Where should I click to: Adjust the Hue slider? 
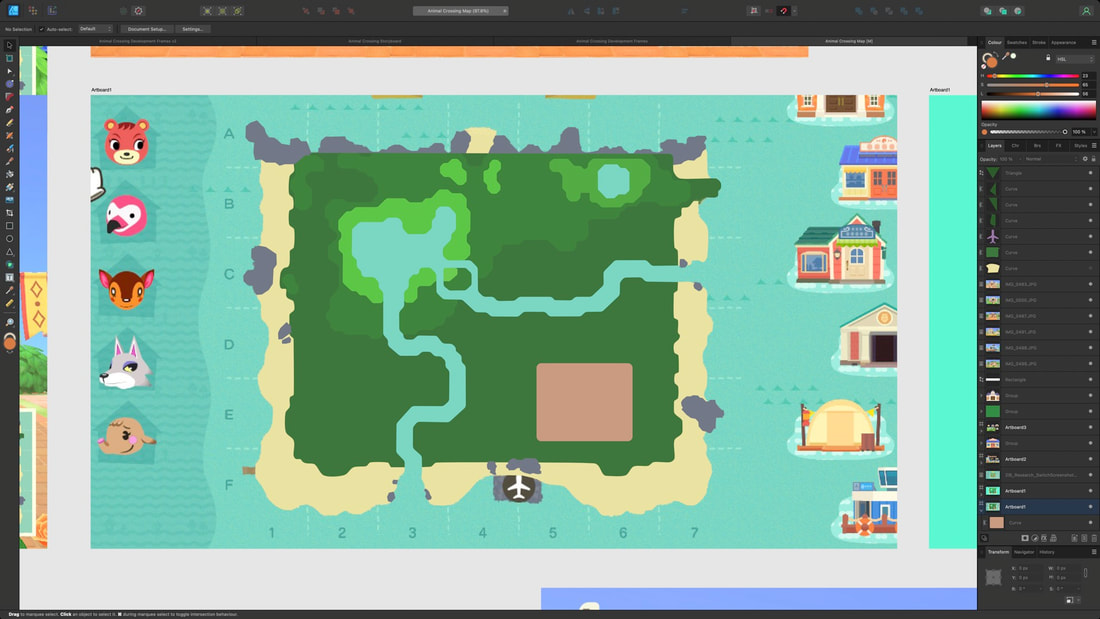[1035, 76]
